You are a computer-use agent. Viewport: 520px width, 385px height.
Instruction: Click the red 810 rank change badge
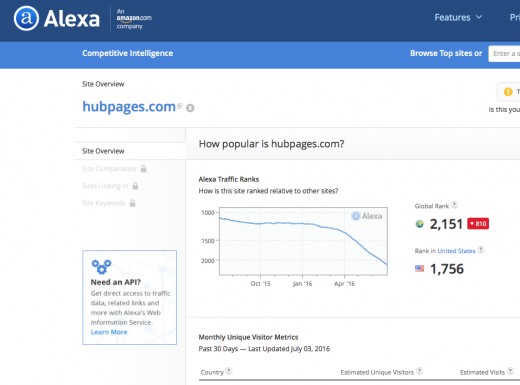478,224
